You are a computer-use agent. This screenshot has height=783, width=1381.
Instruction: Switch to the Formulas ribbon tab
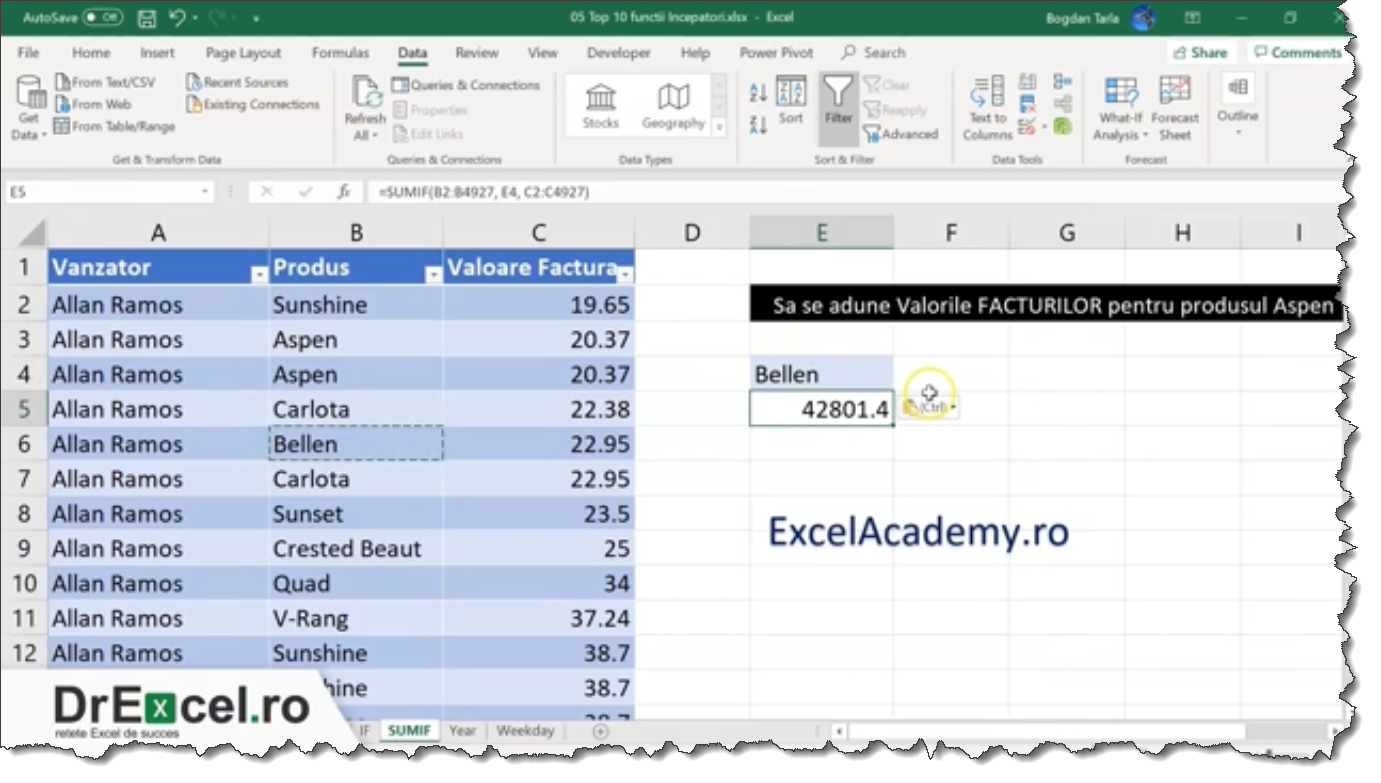[340, 53]
